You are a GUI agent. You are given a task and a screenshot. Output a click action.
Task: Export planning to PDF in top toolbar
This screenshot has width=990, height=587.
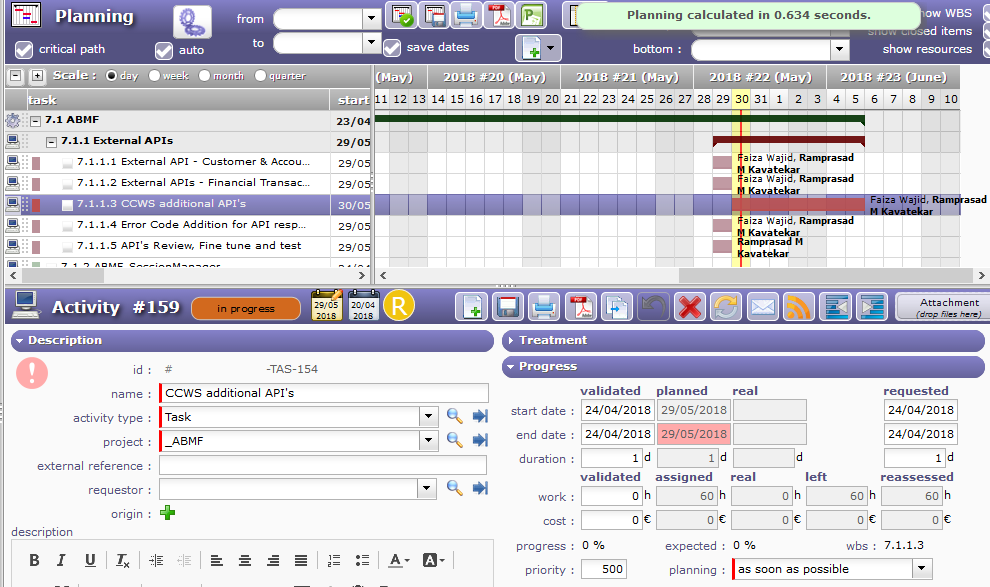pos(498,16)
